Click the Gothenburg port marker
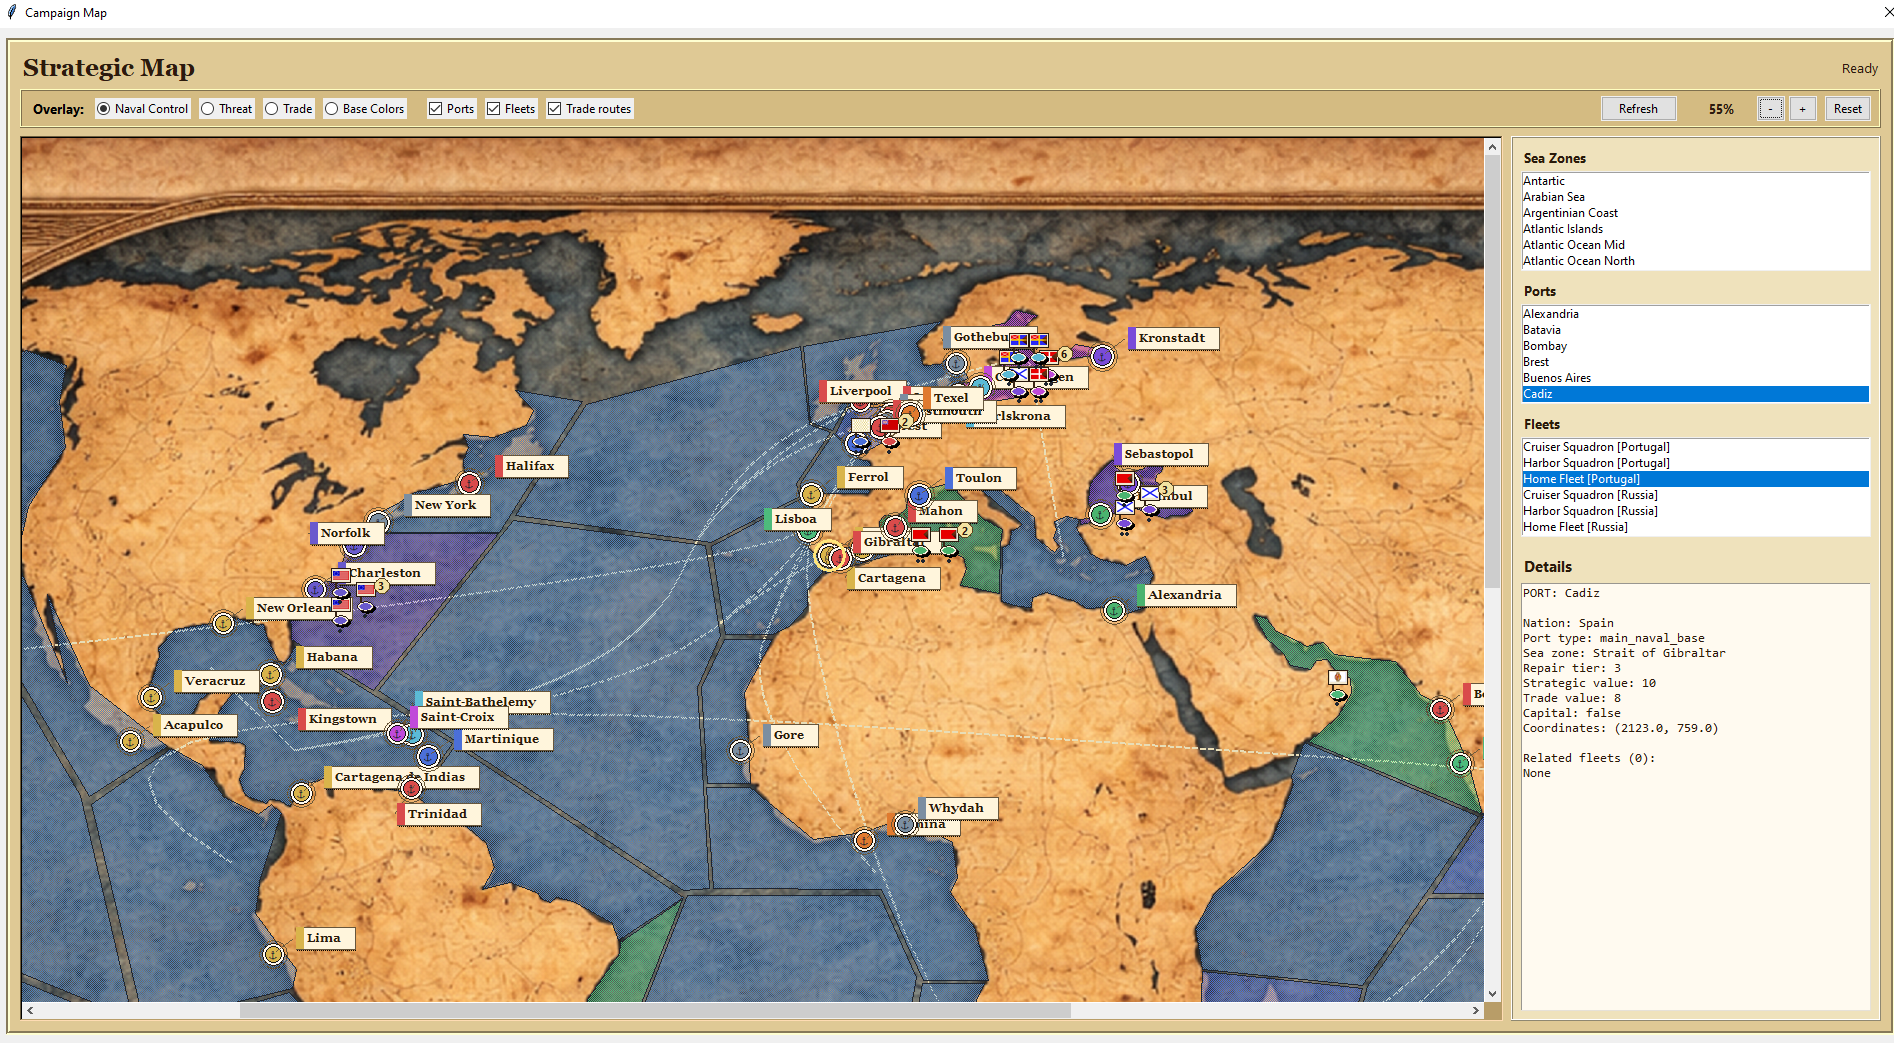 [956, 363]
